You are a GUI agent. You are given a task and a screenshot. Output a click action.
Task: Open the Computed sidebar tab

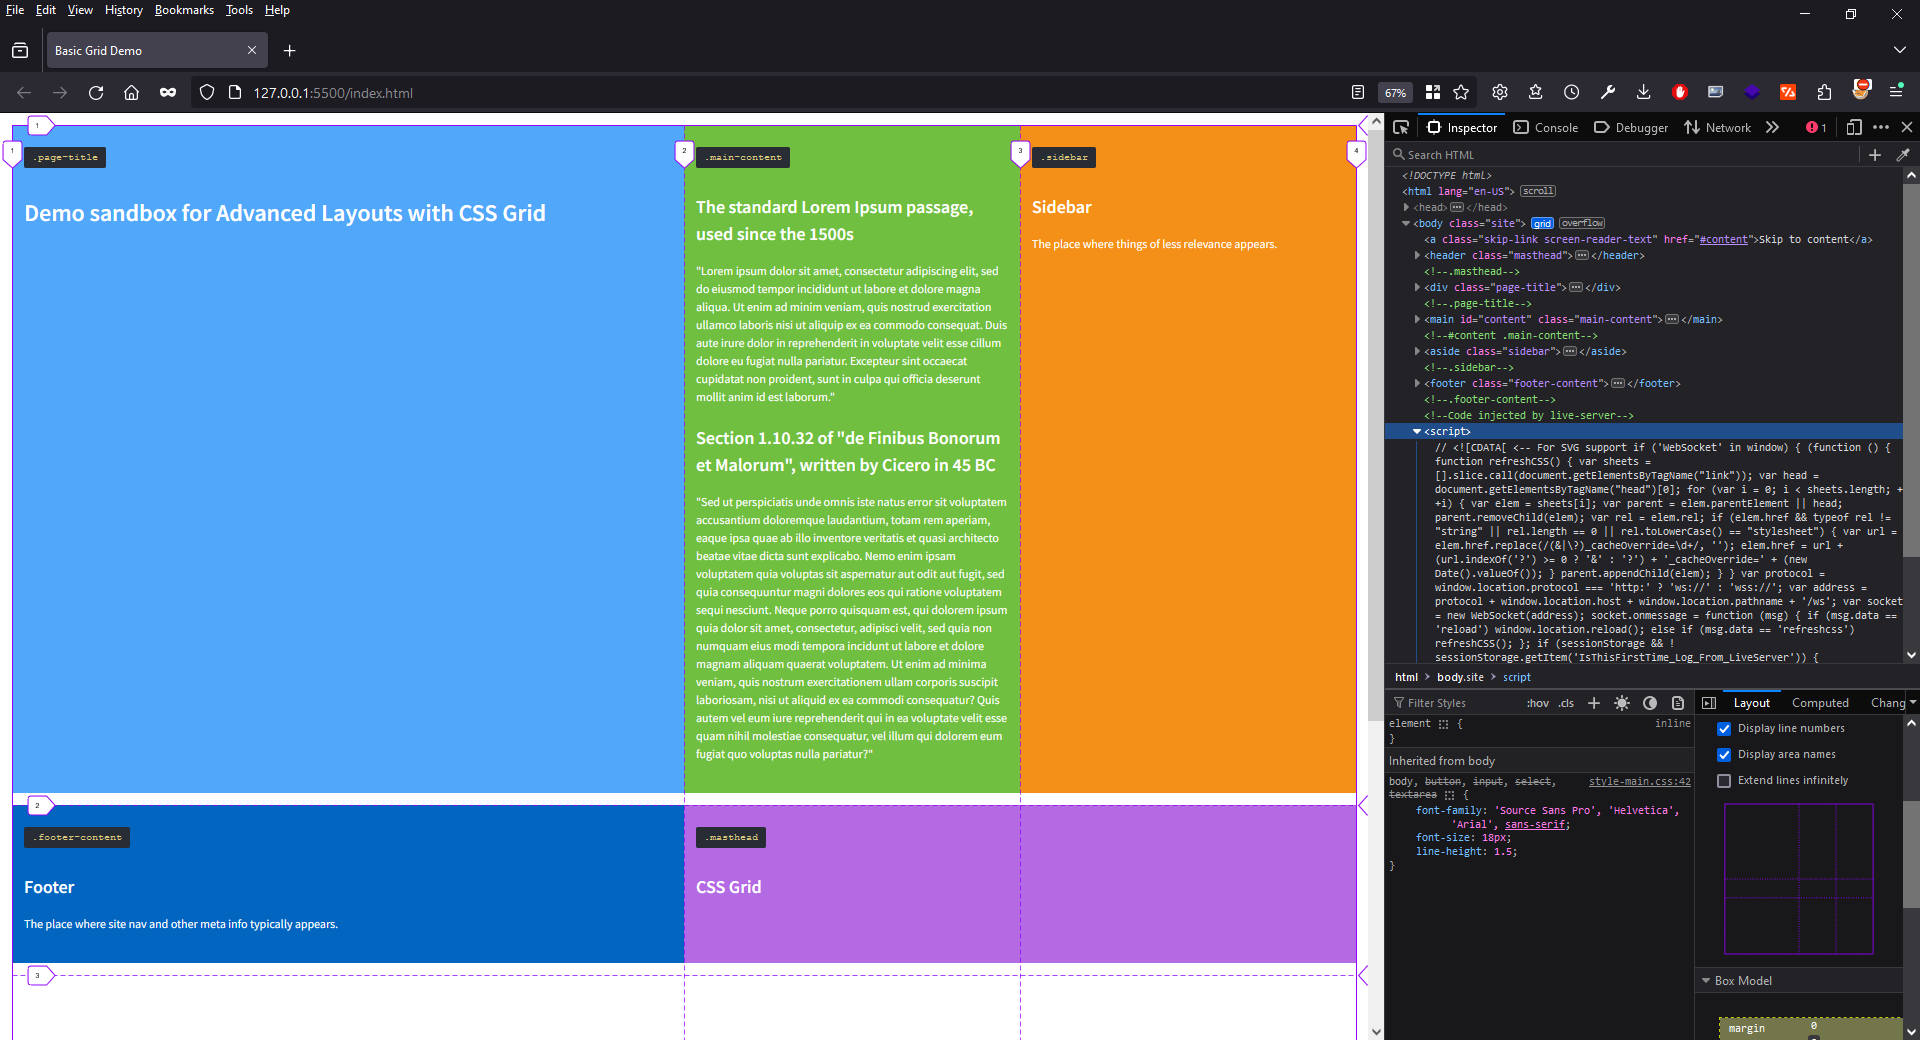point(1820,703)
